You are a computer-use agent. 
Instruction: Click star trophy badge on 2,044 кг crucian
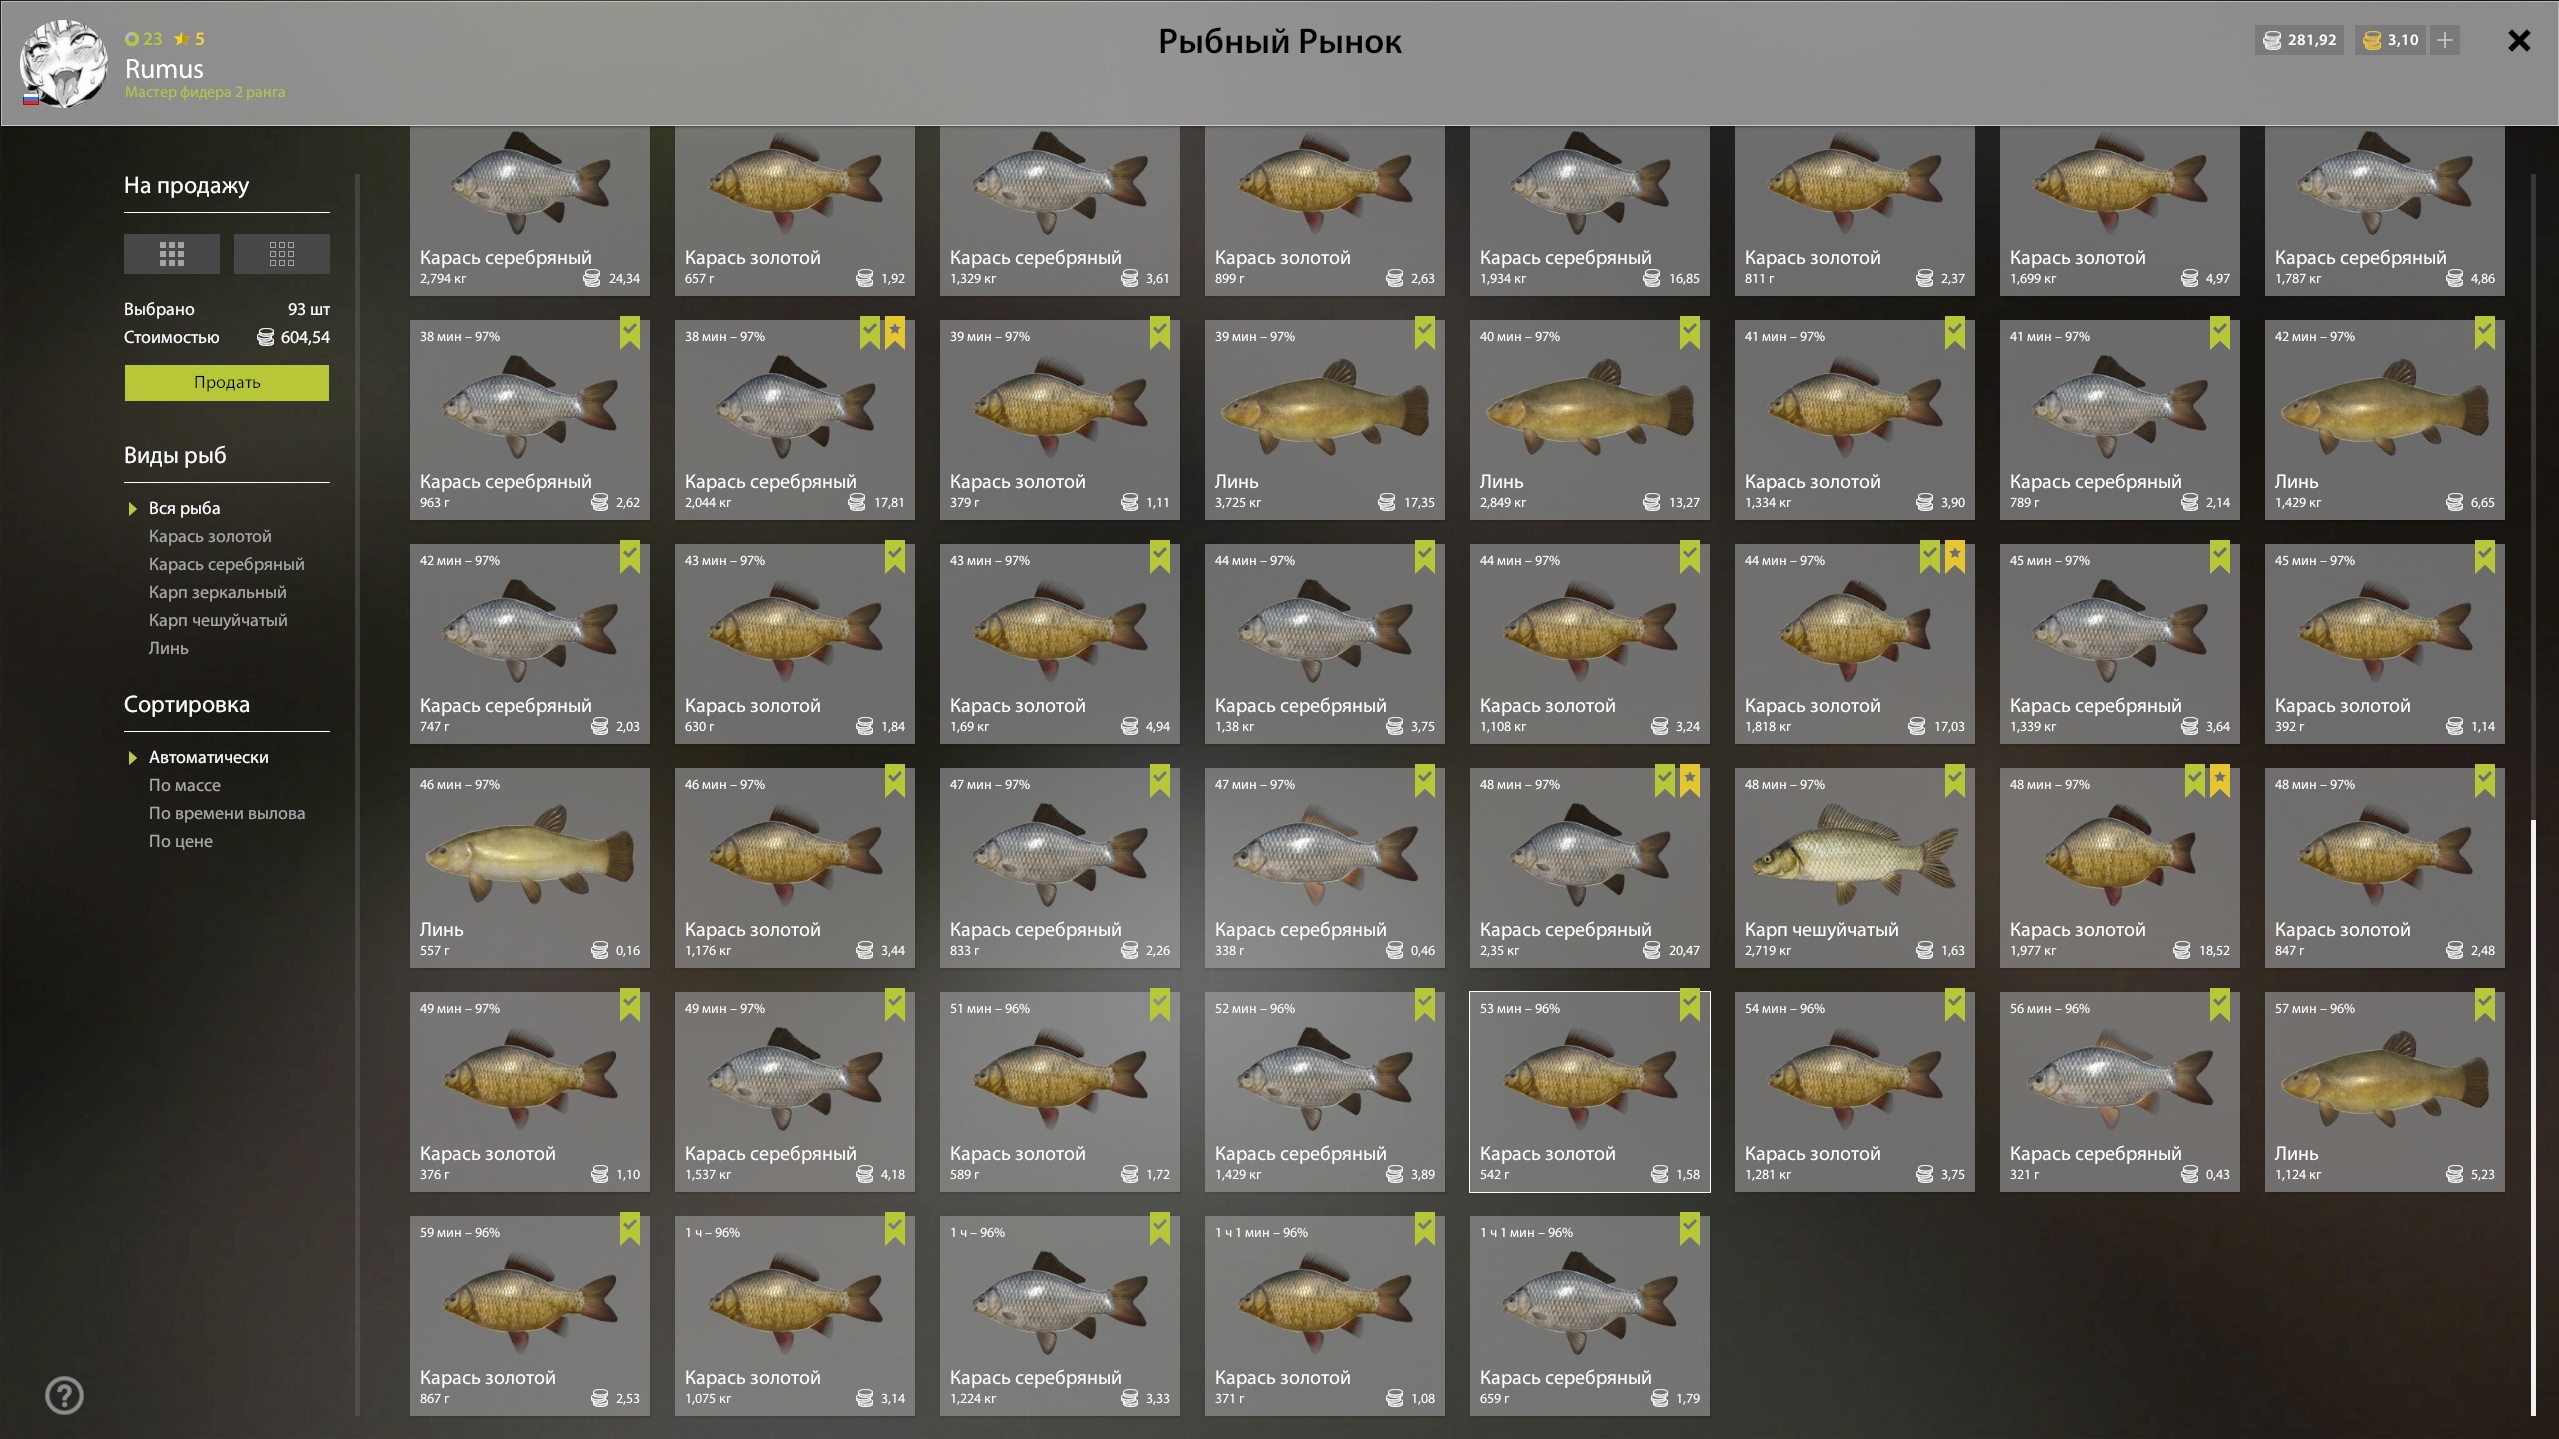click(x=894, y=332)
